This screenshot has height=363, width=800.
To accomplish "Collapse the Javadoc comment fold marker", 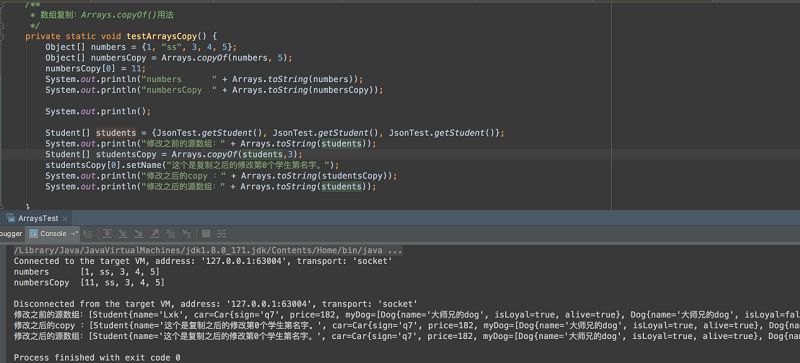I will pyautogui.click(x=2, y=5).
